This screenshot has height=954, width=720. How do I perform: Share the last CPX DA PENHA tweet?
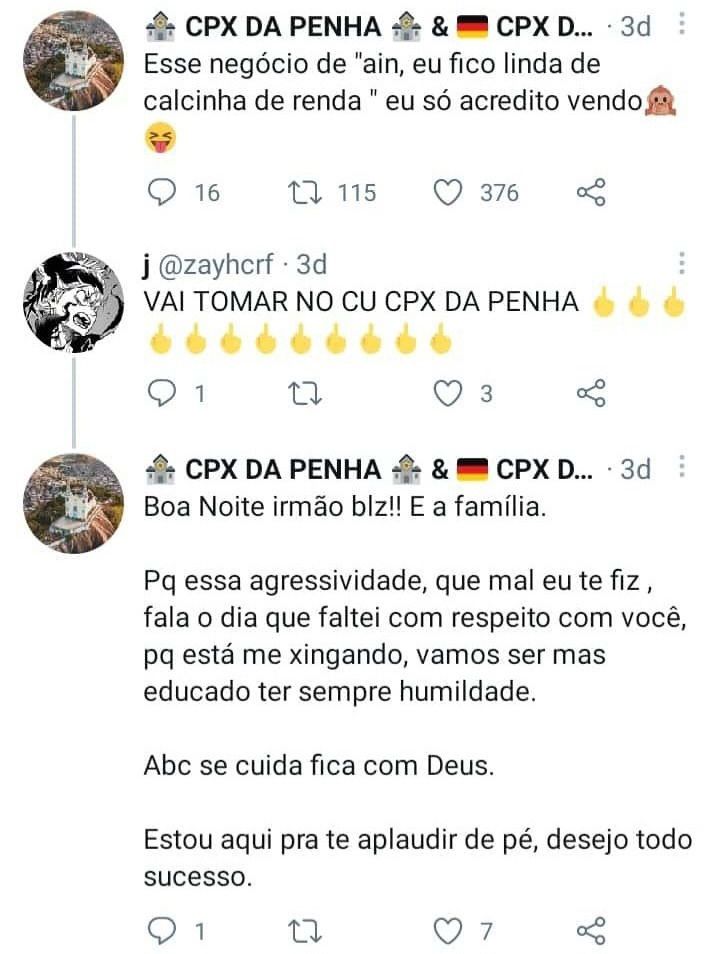point(591,930)
